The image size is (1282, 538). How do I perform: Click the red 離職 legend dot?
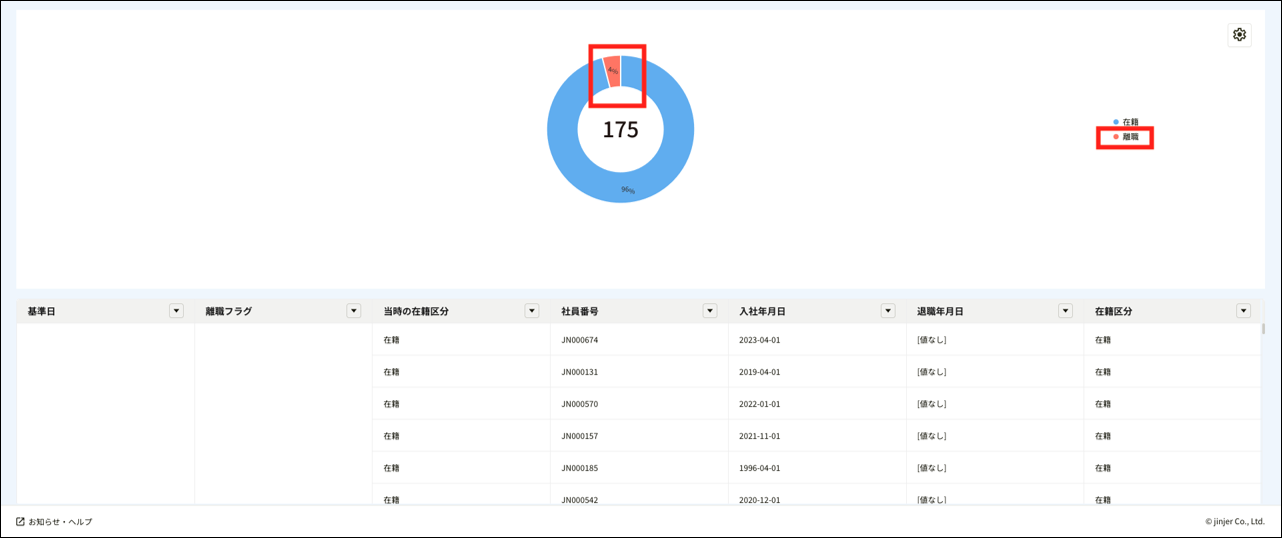pos(1116,137)
